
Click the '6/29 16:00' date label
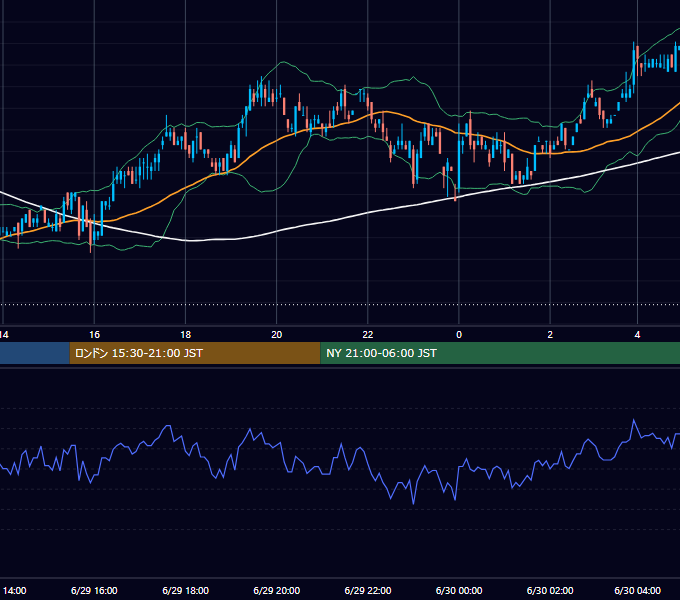(94, 590)
